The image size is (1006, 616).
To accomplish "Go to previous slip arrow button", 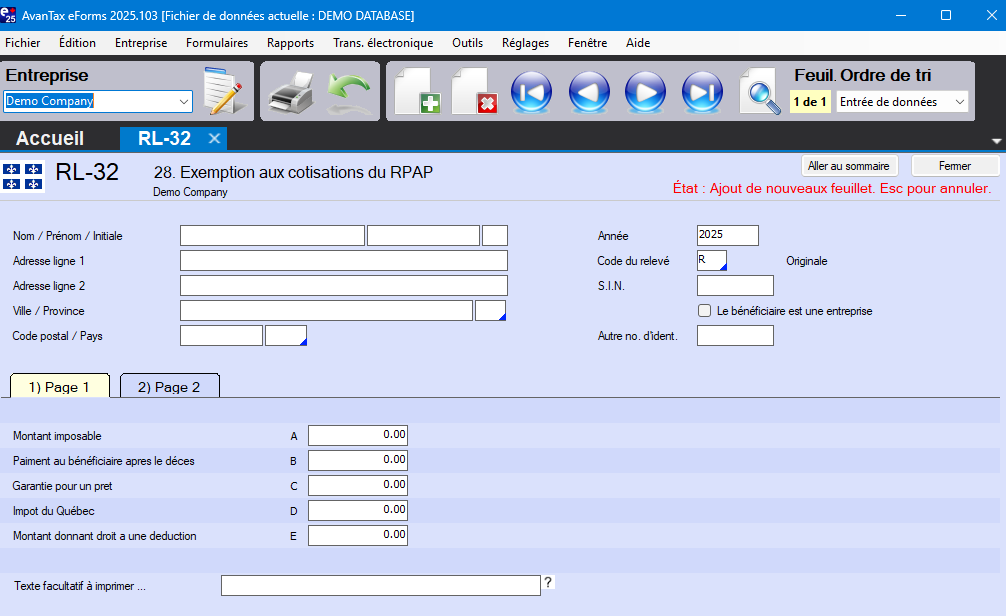I will pos(589,93).
